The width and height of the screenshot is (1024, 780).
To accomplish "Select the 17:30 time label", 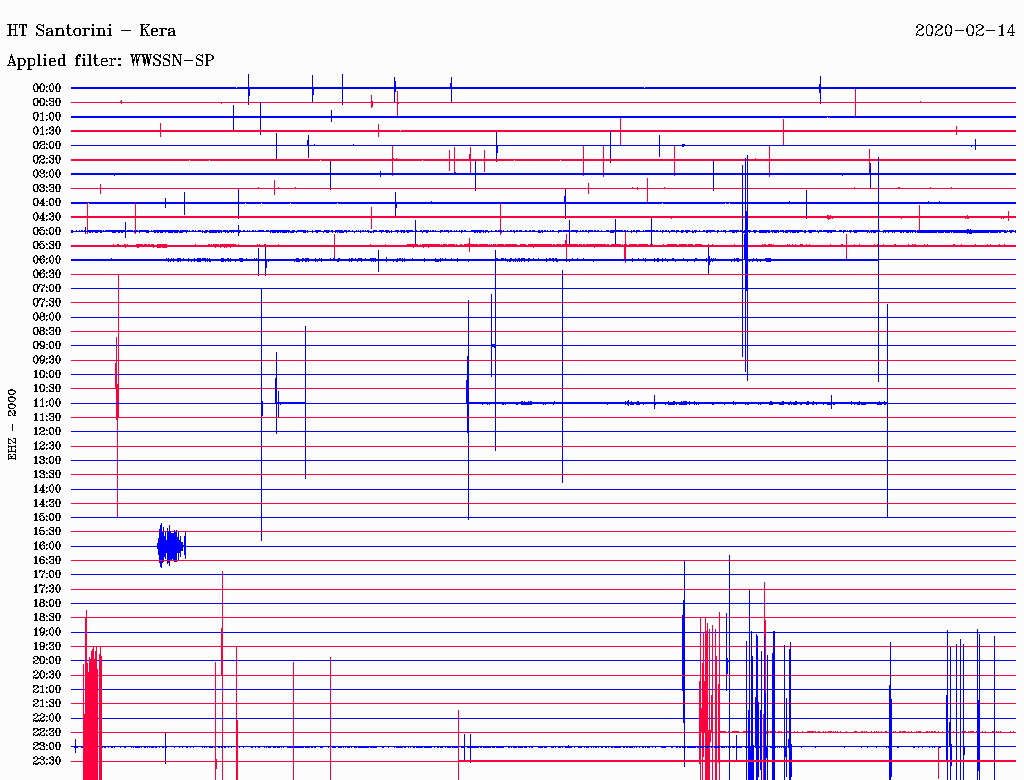I will point(47,589).
